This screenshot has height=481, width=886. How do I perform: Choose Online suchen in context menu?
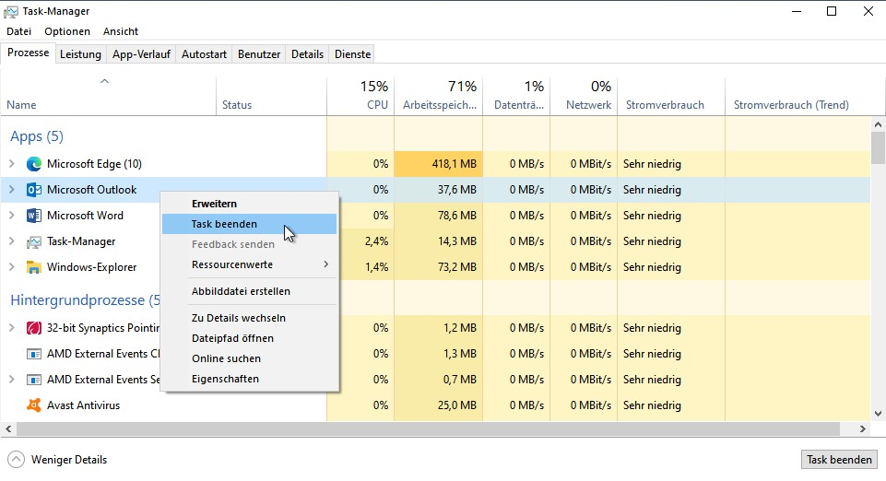249,358
